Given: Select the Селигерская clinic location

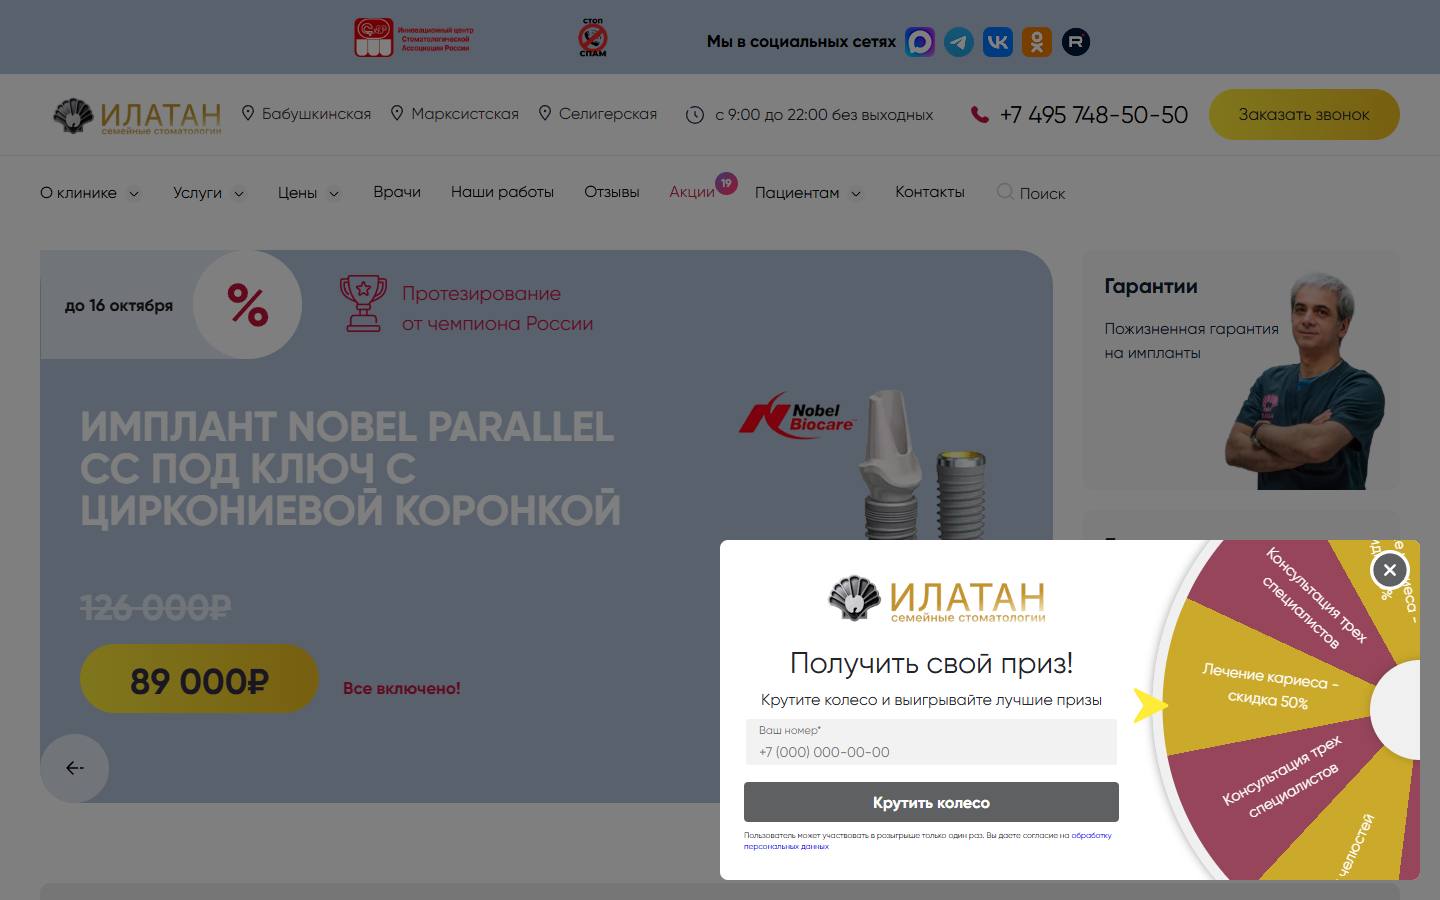Looking at the screenshot, I should click(597, 114).
